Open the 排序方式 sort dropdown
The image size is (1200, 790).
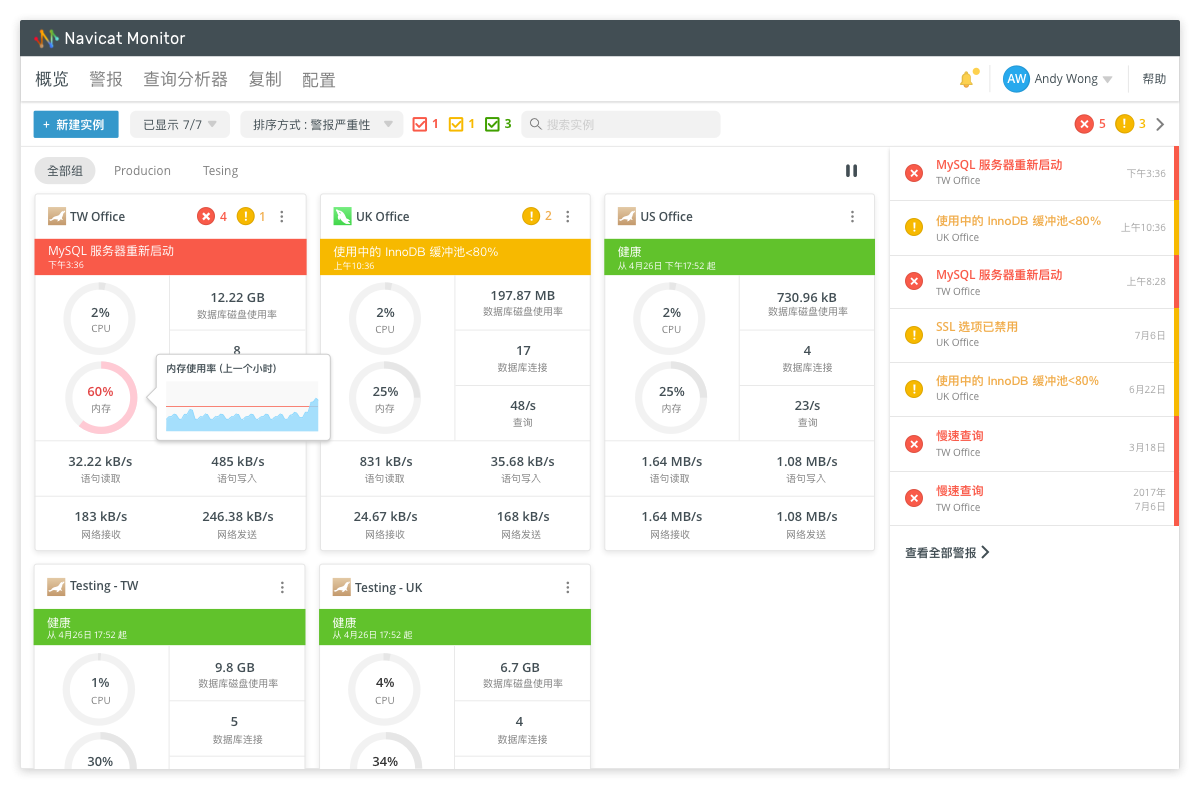[322, 124]
